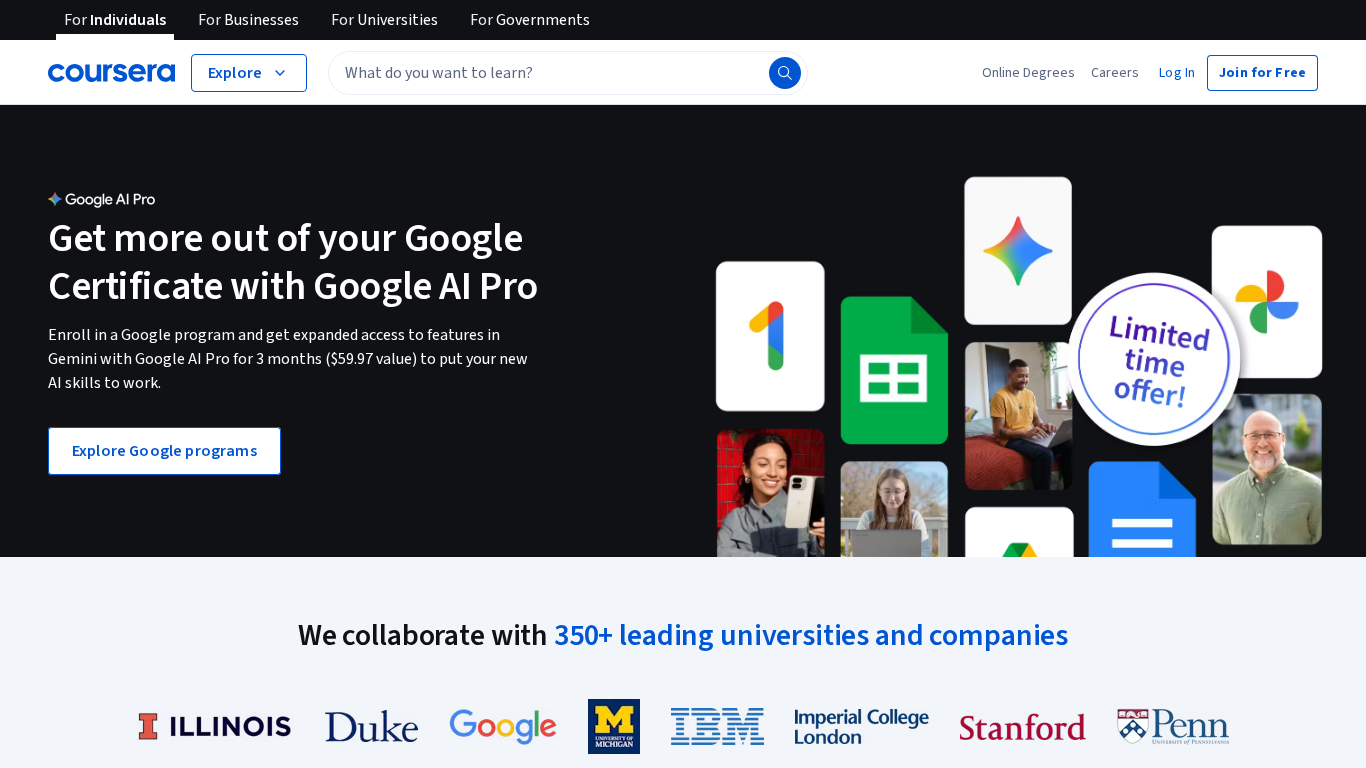Switch to the For Universities tab

[x=384, y=19]
